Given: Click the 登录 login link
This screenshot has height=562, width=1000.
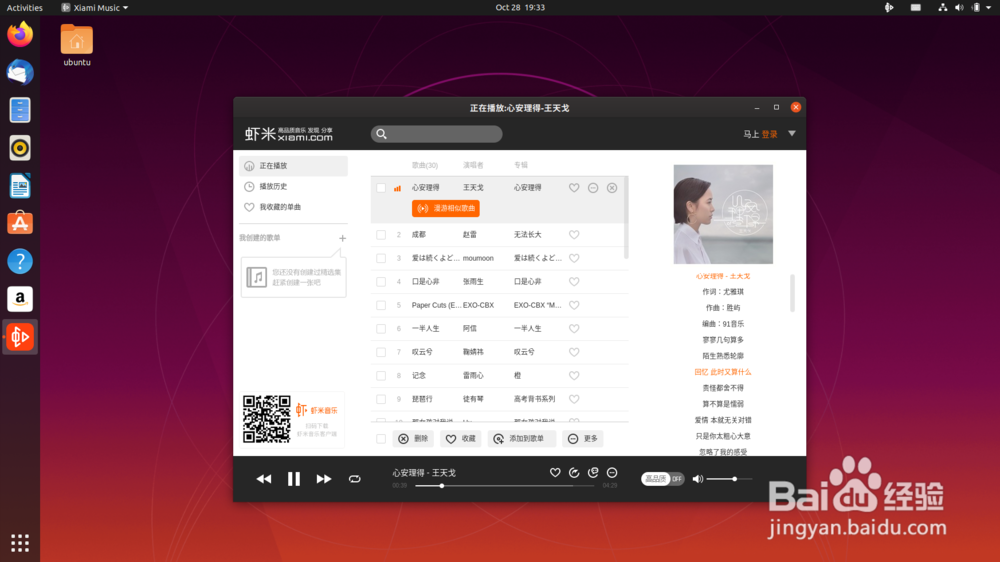Looking at the screenshot, I should point(770,135).
